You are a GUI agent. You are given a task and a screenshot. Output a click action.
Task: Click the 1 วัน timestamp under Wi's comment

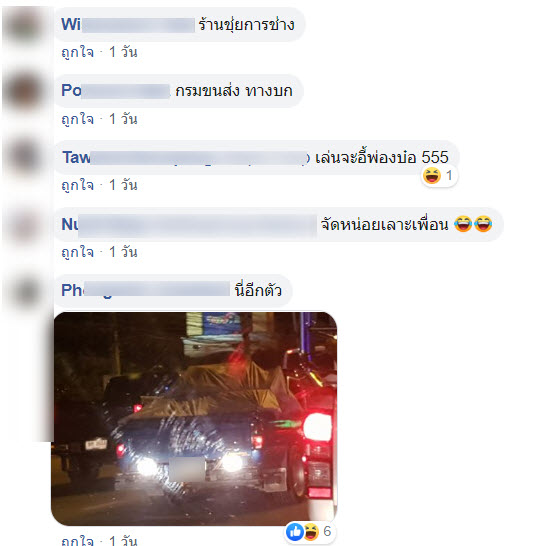coord(123,53)
